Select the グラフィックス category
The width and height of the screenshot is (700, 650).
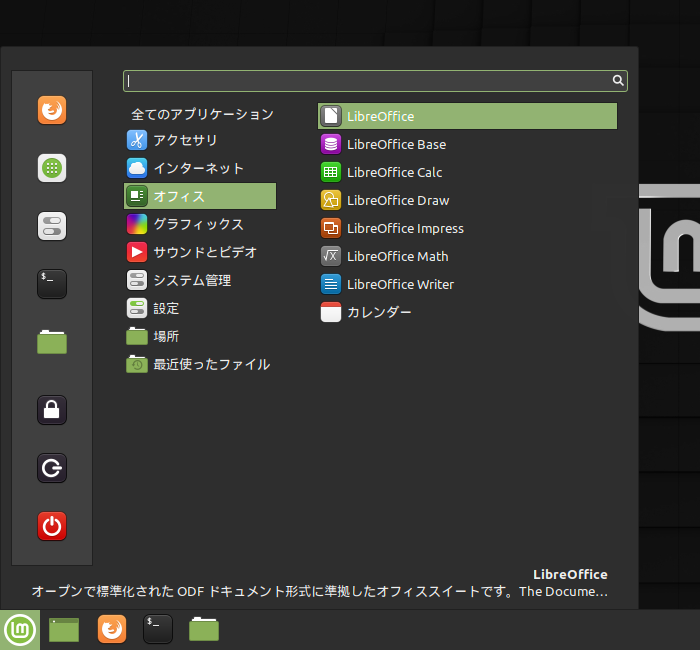pos(200,224)
